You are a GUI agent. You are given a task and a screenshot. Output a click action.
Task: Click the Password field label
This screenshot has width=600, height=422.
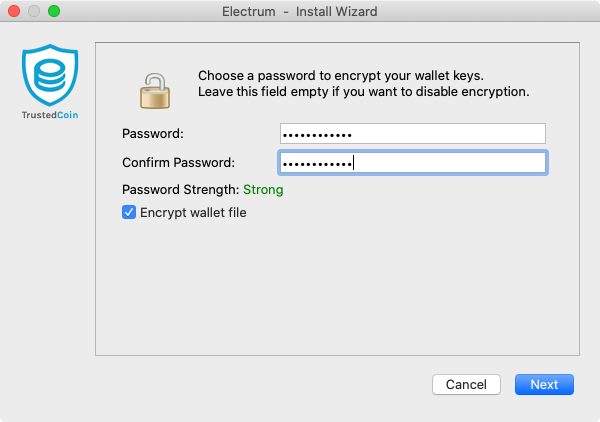point(153,134)
